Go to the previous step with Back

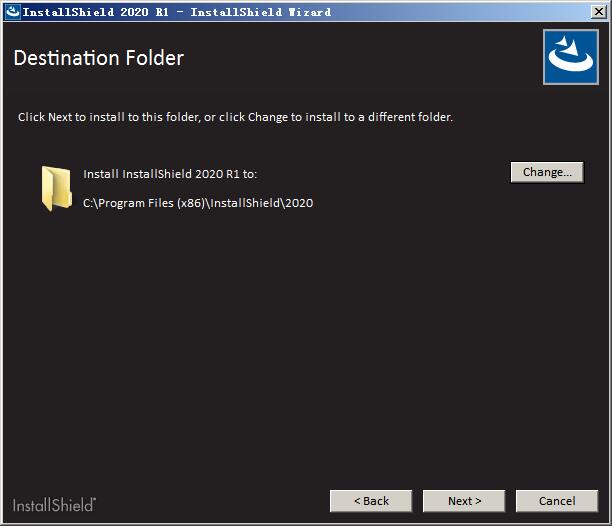click(x=371, y=501)
